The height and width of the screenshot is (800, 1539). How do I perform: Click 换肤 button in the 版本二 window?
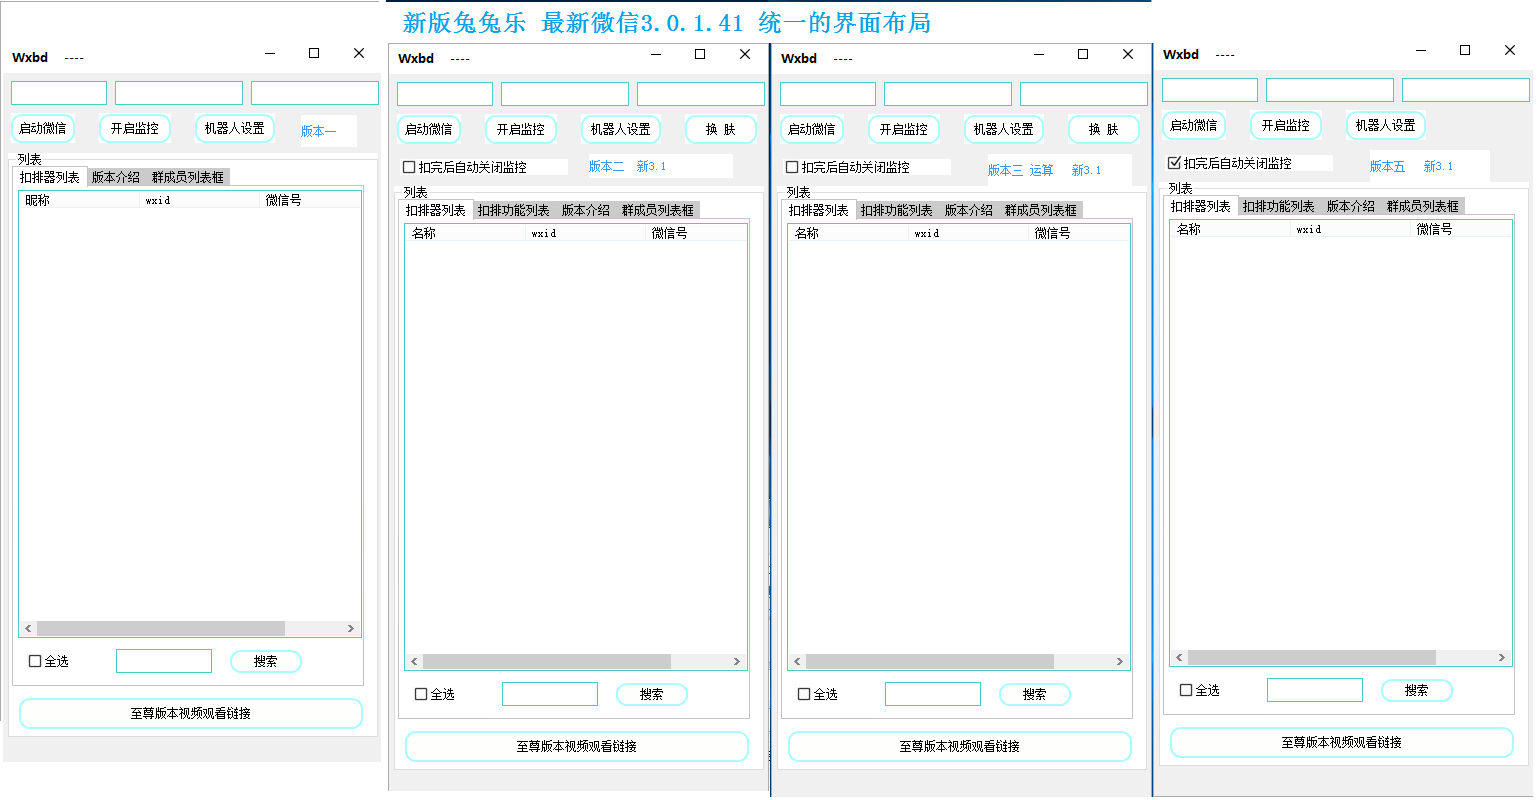[x=721, y=130]
